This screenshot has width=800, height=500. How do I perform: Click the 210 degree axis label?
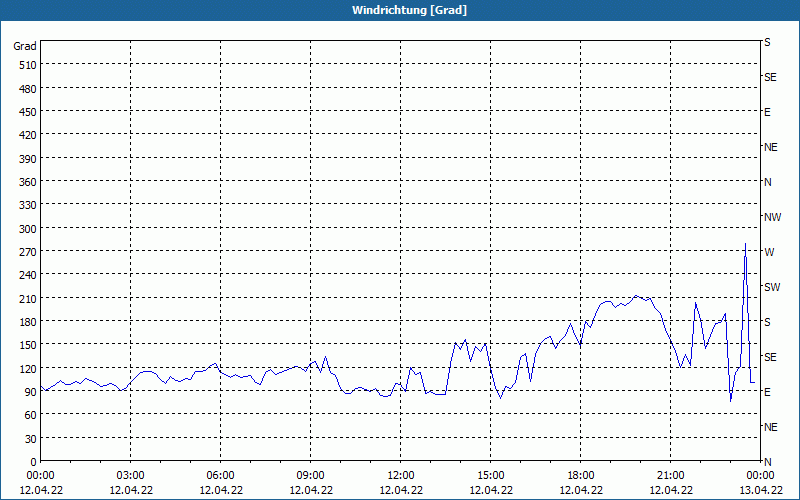28,298
